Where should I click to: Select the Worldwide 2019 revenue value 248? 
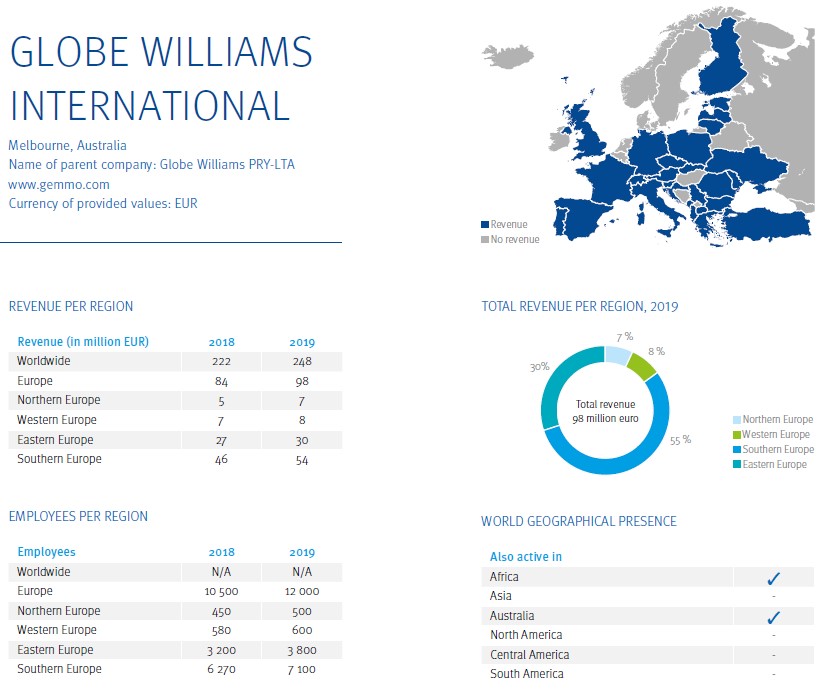(302, 361)
